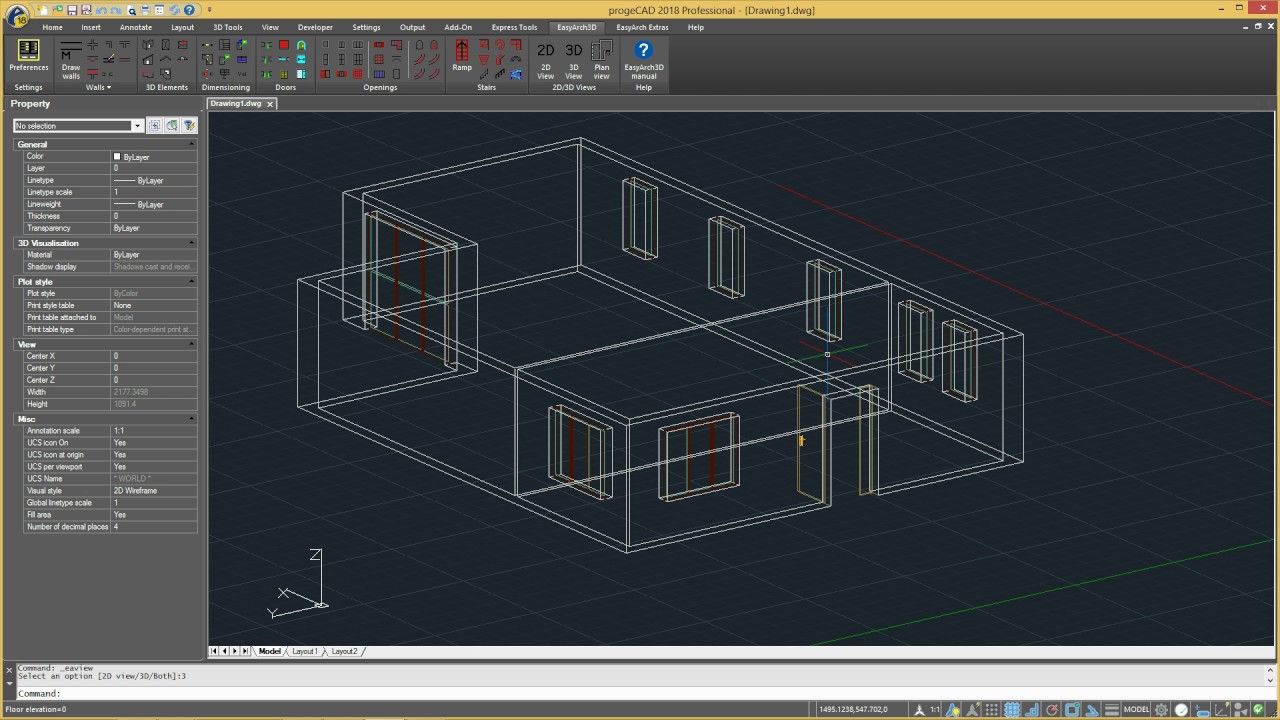Click the first Openings group window icon
The width and height of the screenshot is (1280, 720).
(x=325, y=45)
